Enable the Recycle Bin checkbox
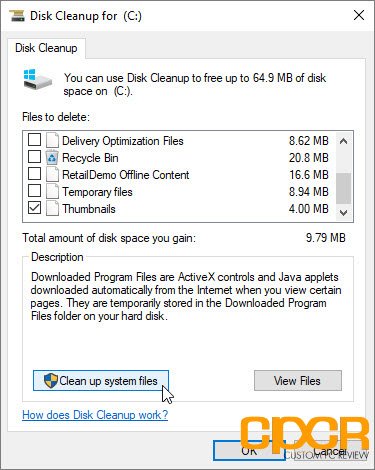 tap(34, 157)
